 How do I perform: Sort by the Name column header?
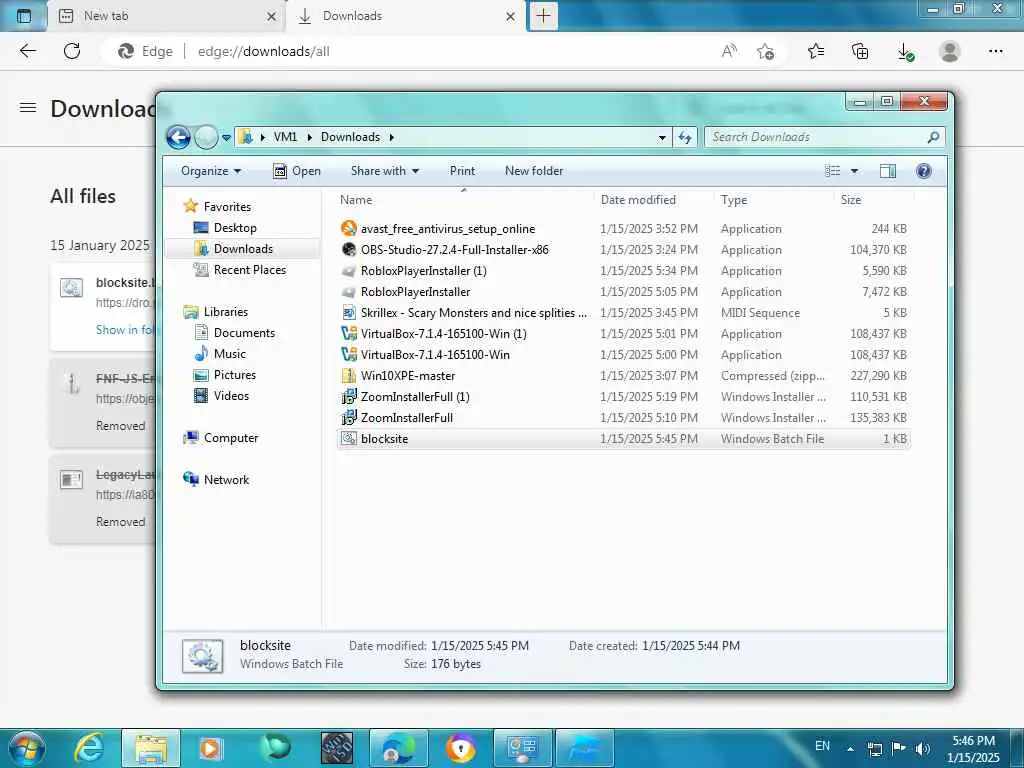[356, 200]
